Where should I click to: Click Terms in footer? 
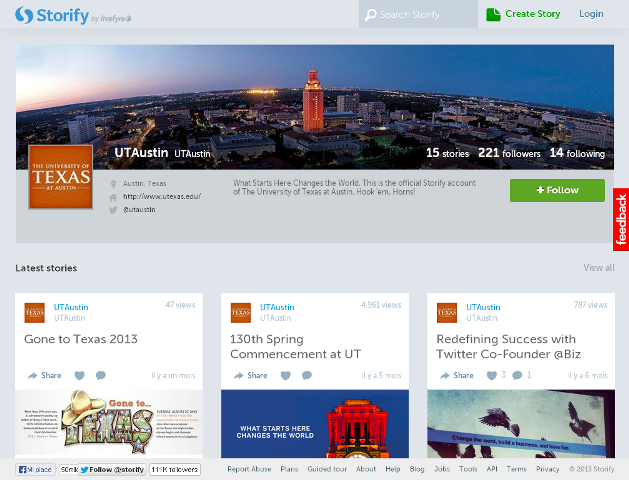[x=517, y=469]
